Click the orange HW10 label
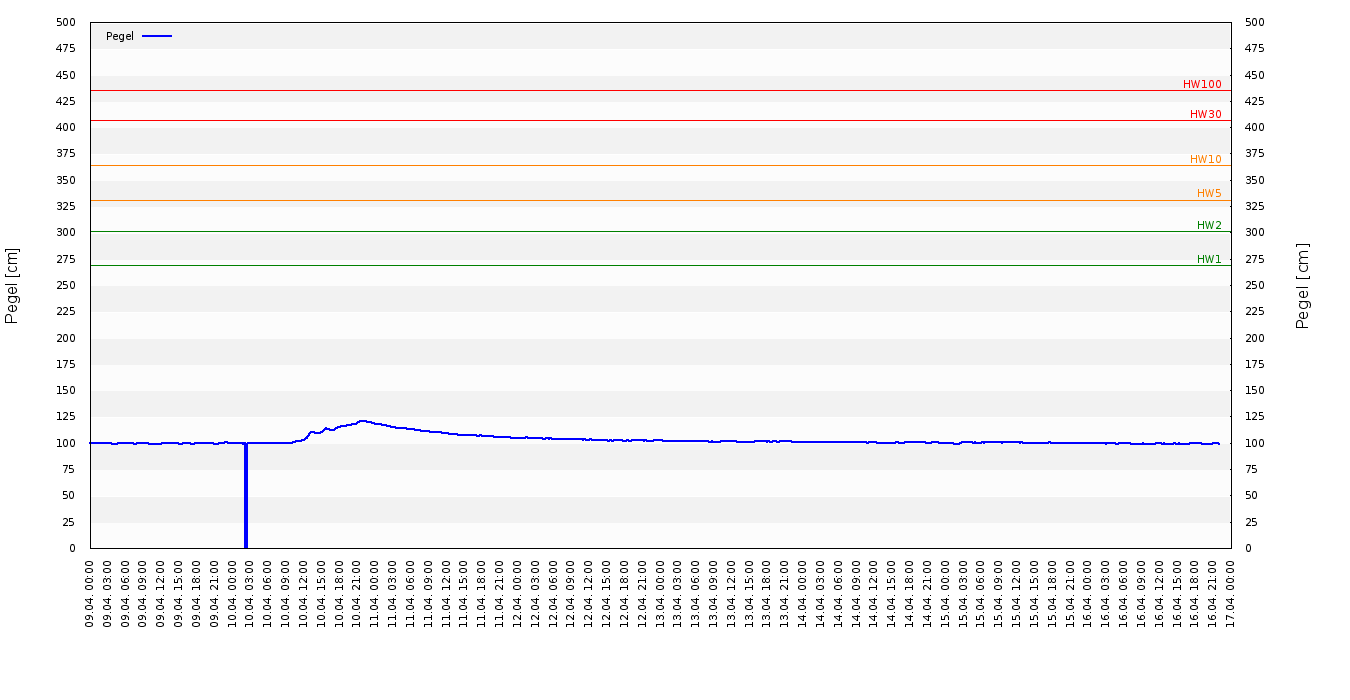The width and height of the screenshot is (1350, 700). pyautogui.click(x=1205, y=160)
